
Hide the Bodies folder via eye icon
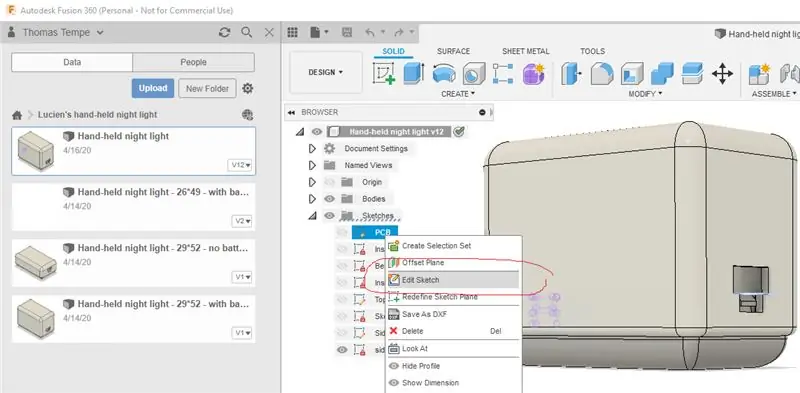[330, 199]
